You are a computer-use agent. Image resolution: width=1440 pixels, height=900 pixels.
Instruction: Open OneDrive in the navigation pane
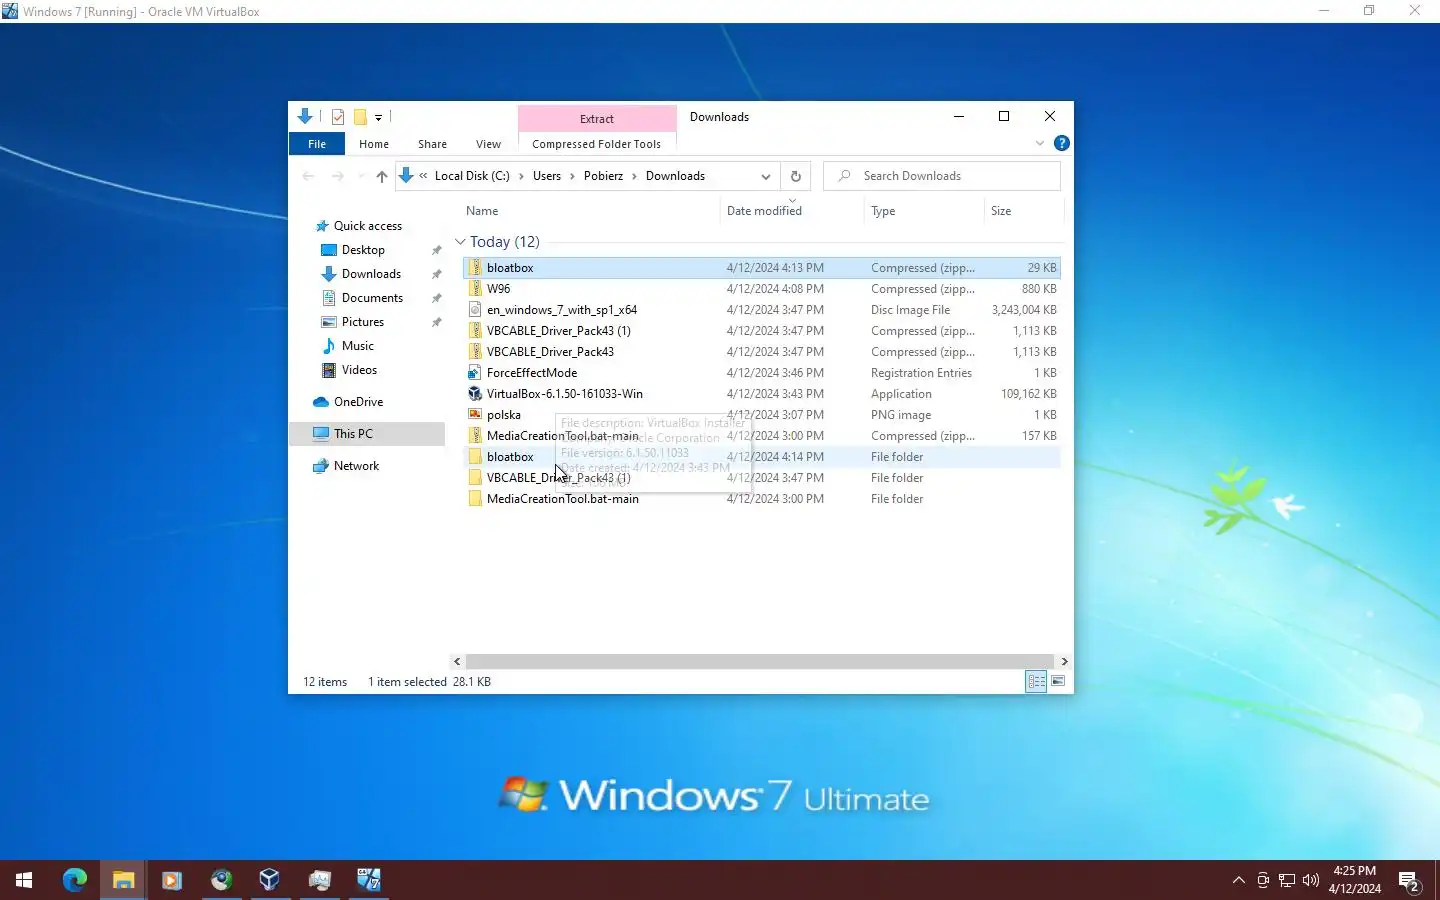358,402
